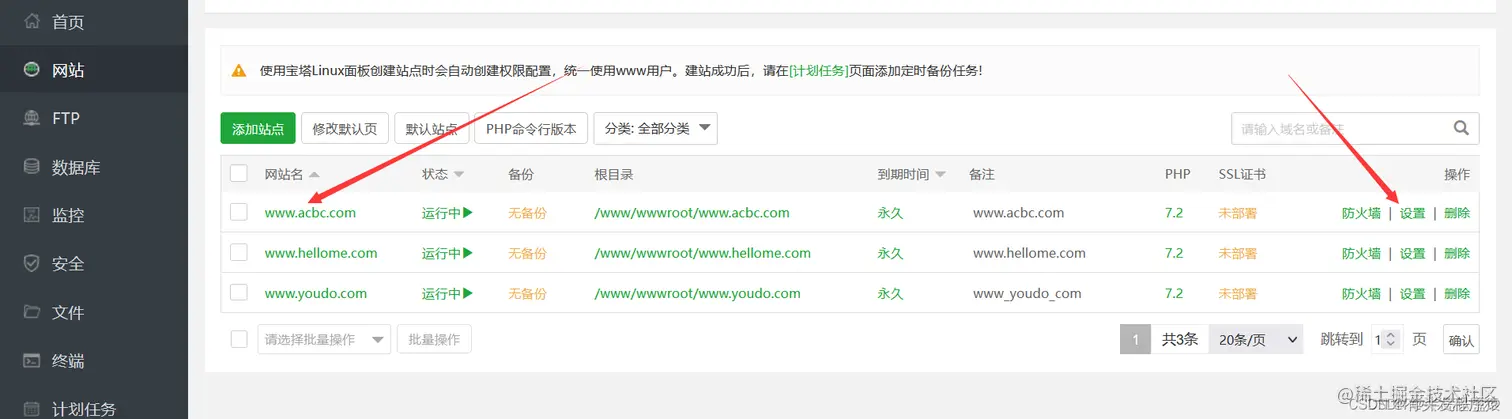The image size is (1512, 419).
Task: Click 防火墙 for www.acbc.com
Action: (x=1361, y=212)
